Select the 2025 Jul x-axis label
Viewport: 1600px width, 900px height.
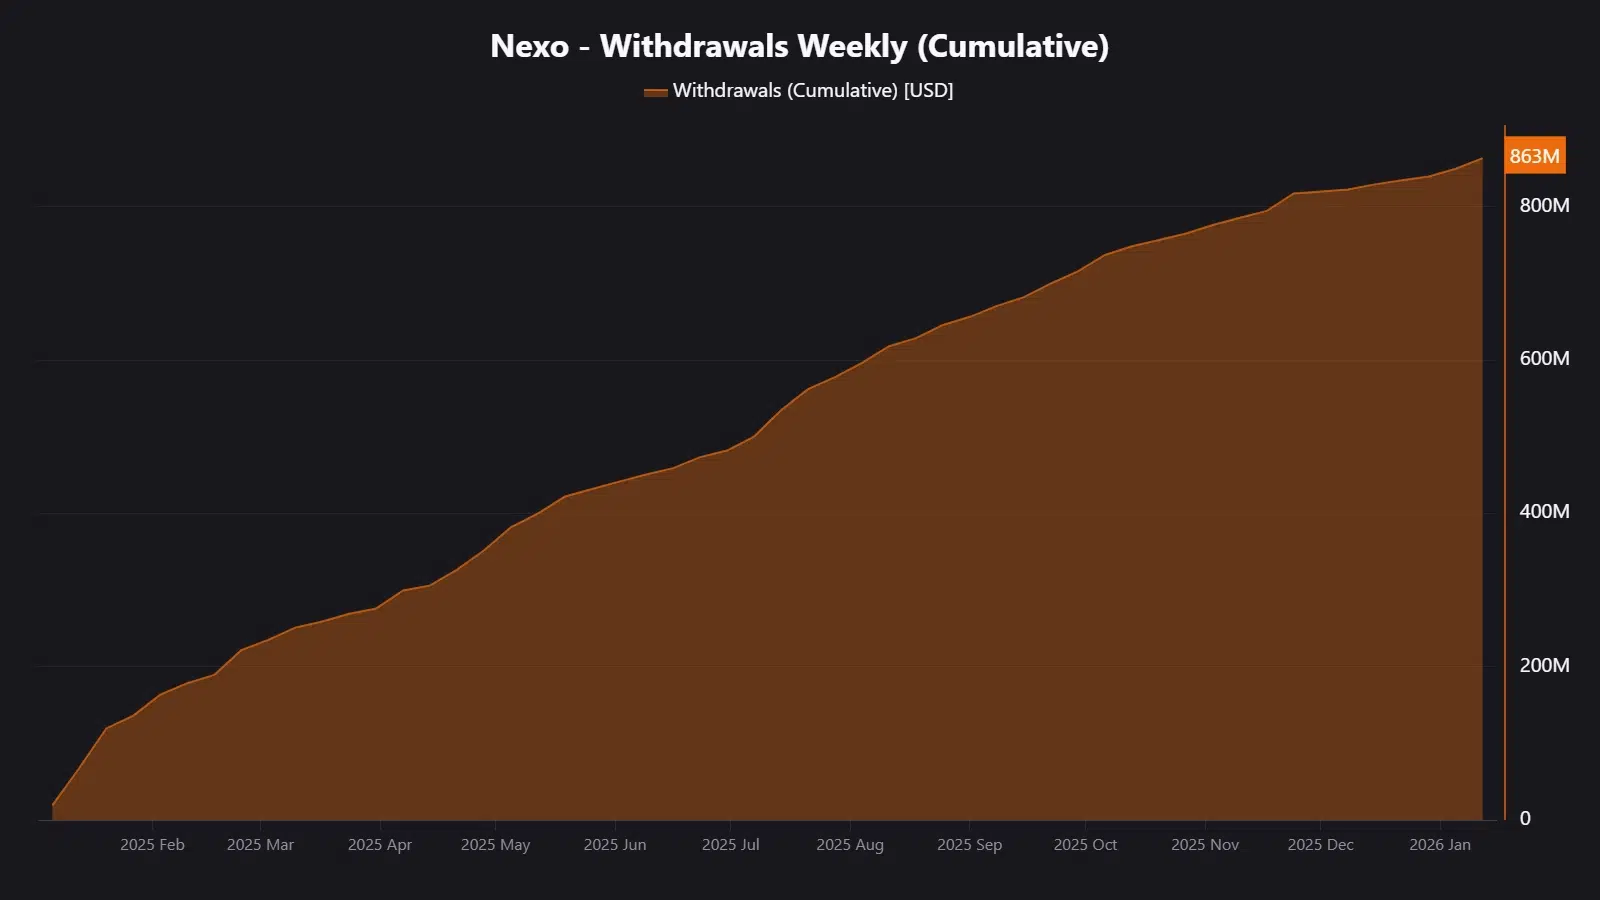tap(731, 845)
